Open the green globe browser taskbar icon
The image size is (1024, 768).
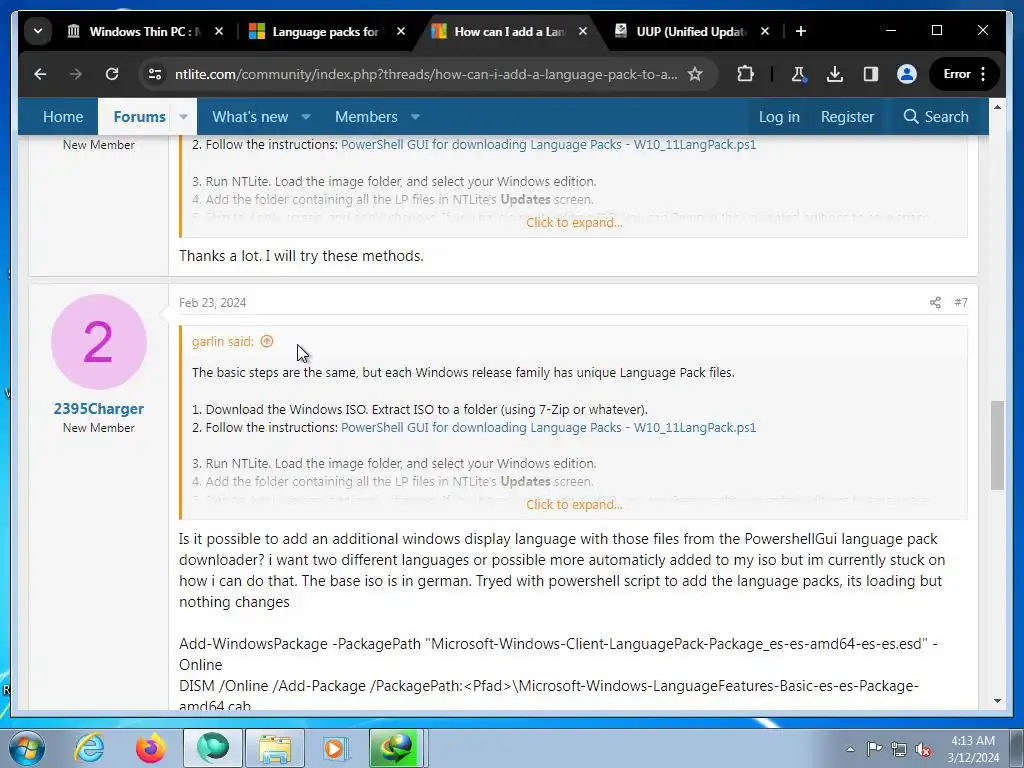pos(213,748)
